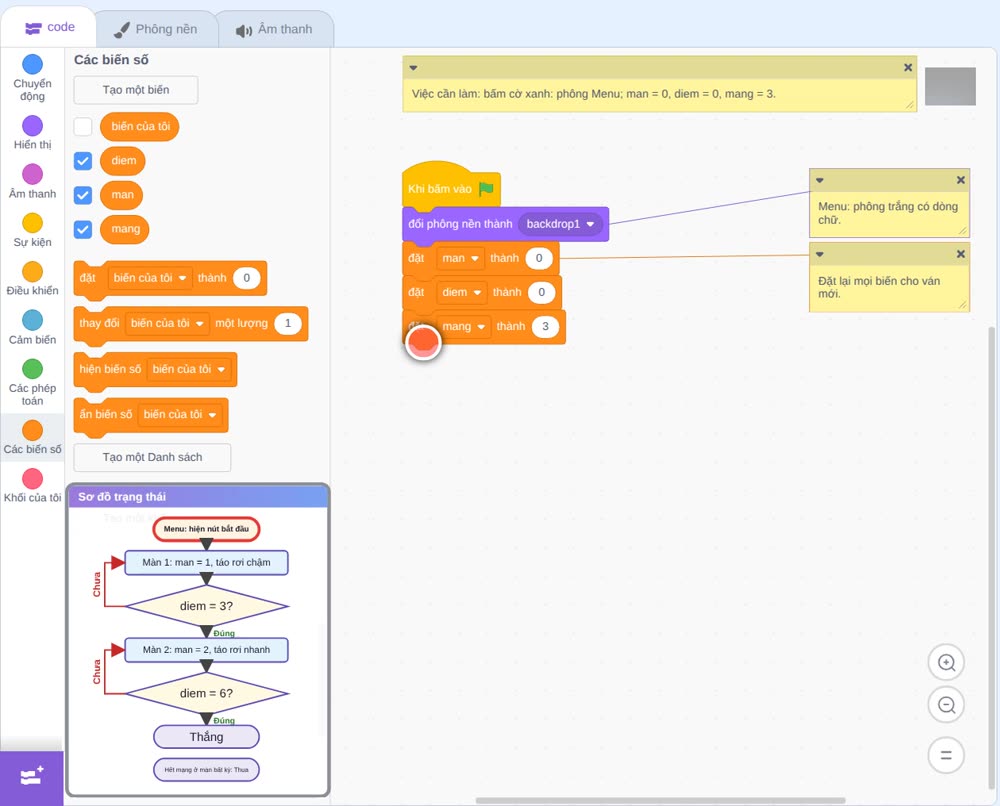Close the Menu backdrop comment note
Viewport: 1000px width, 806px height.
coord(960,180)
